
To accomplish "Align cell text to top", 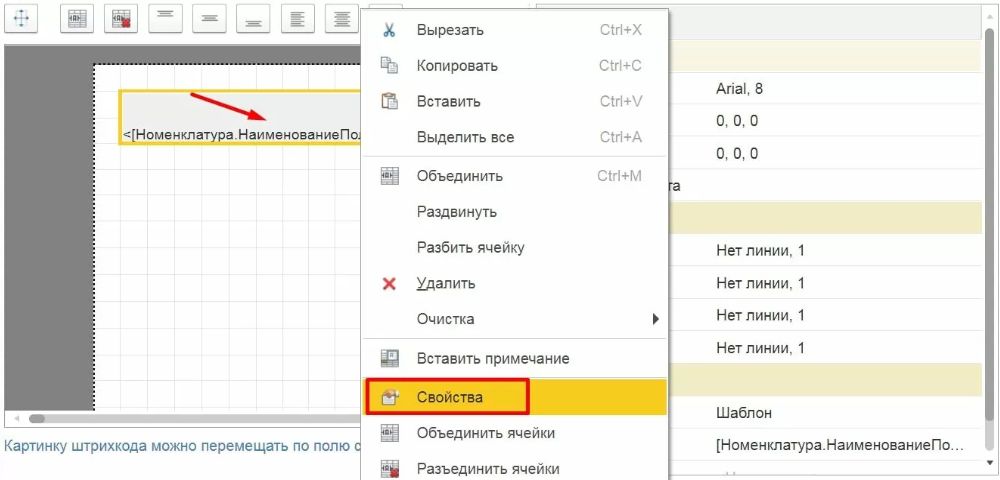I will [165, 18].
